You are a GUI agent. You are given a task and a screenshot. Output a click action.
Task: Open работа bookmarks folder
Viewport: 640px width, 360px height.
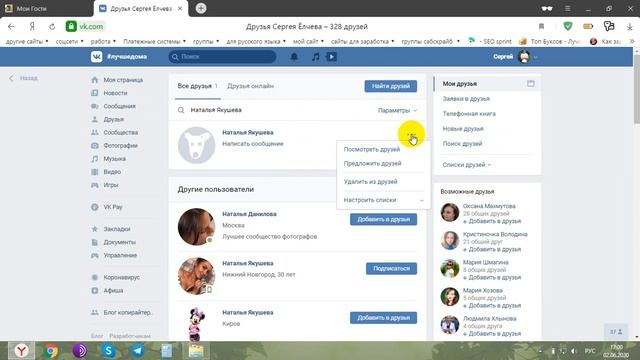(103, 41)
